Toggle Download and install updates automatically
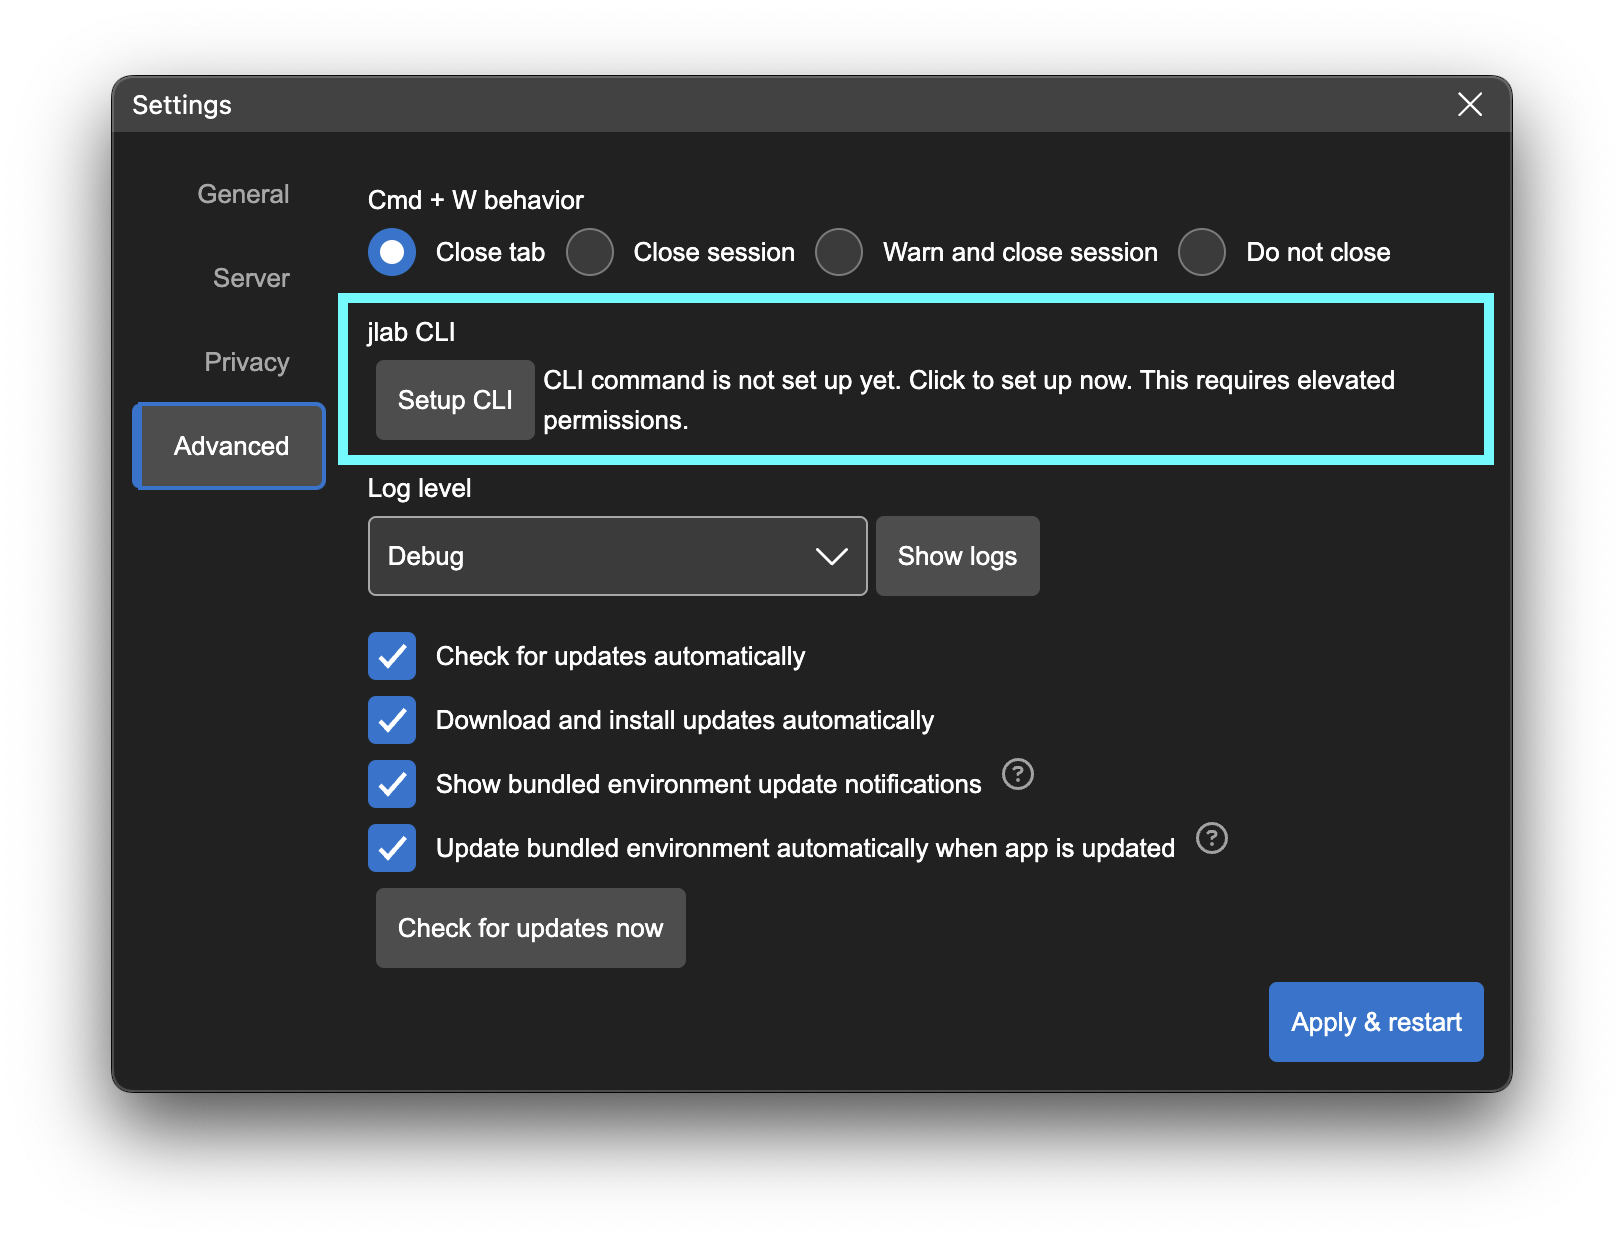 [392, 720]
